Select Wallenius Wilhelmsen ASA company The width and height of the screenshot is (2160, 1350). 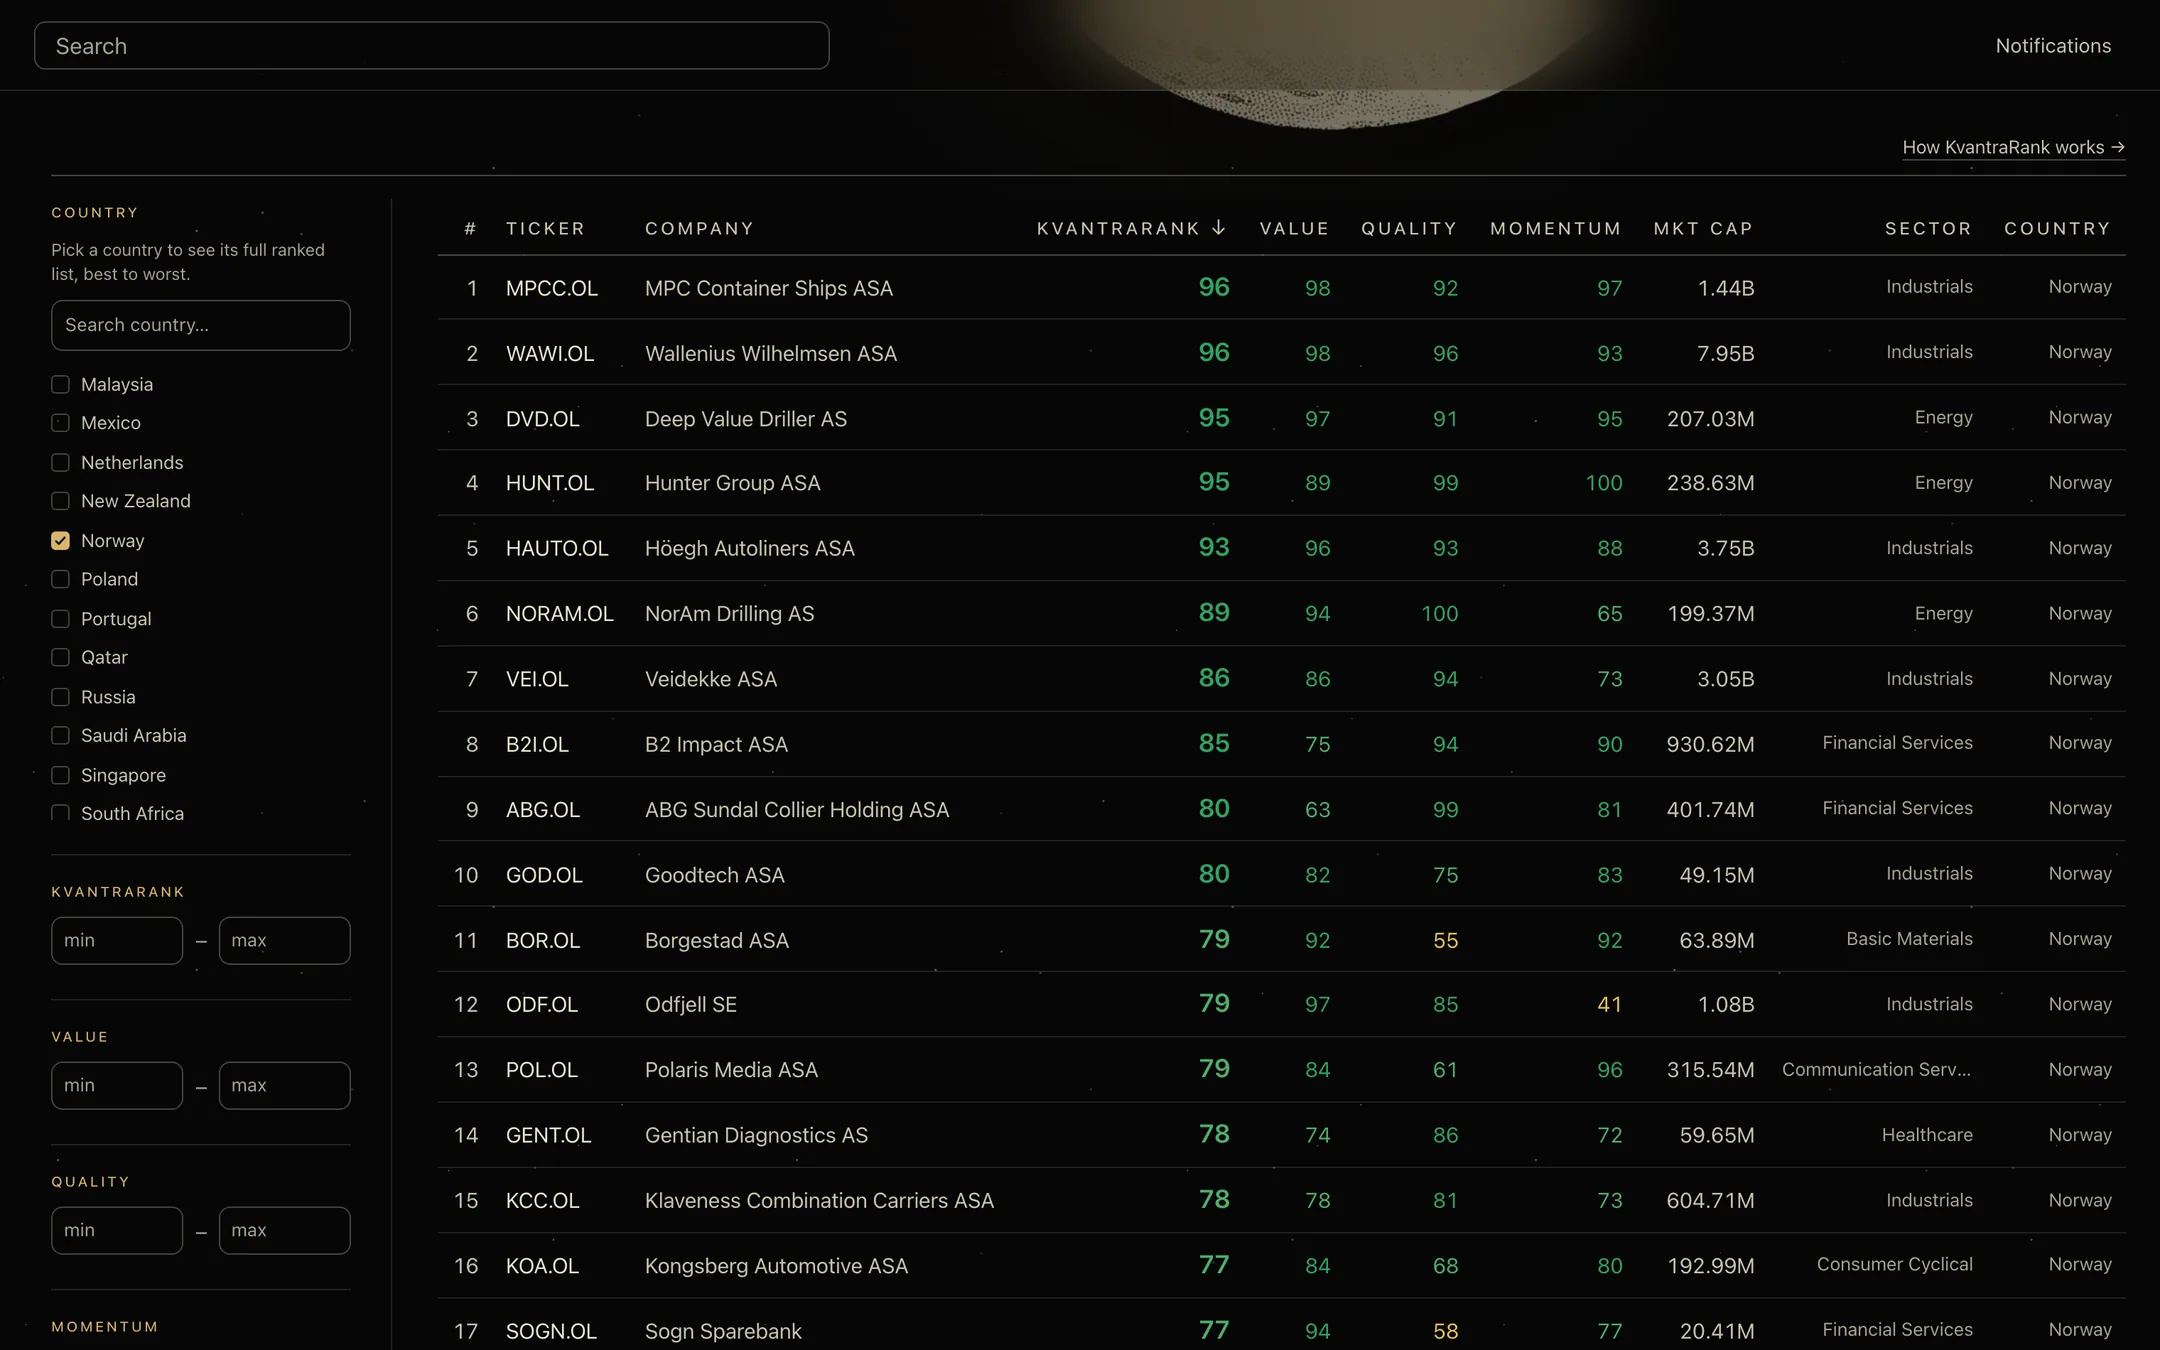click(770, 353)
